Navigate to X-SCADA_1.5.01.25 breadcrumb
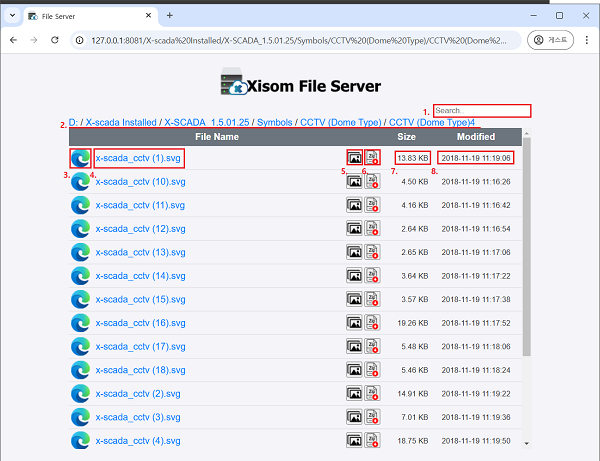This screenshot has width=600, height=461. pyautogui.click(x=207, y=122)
